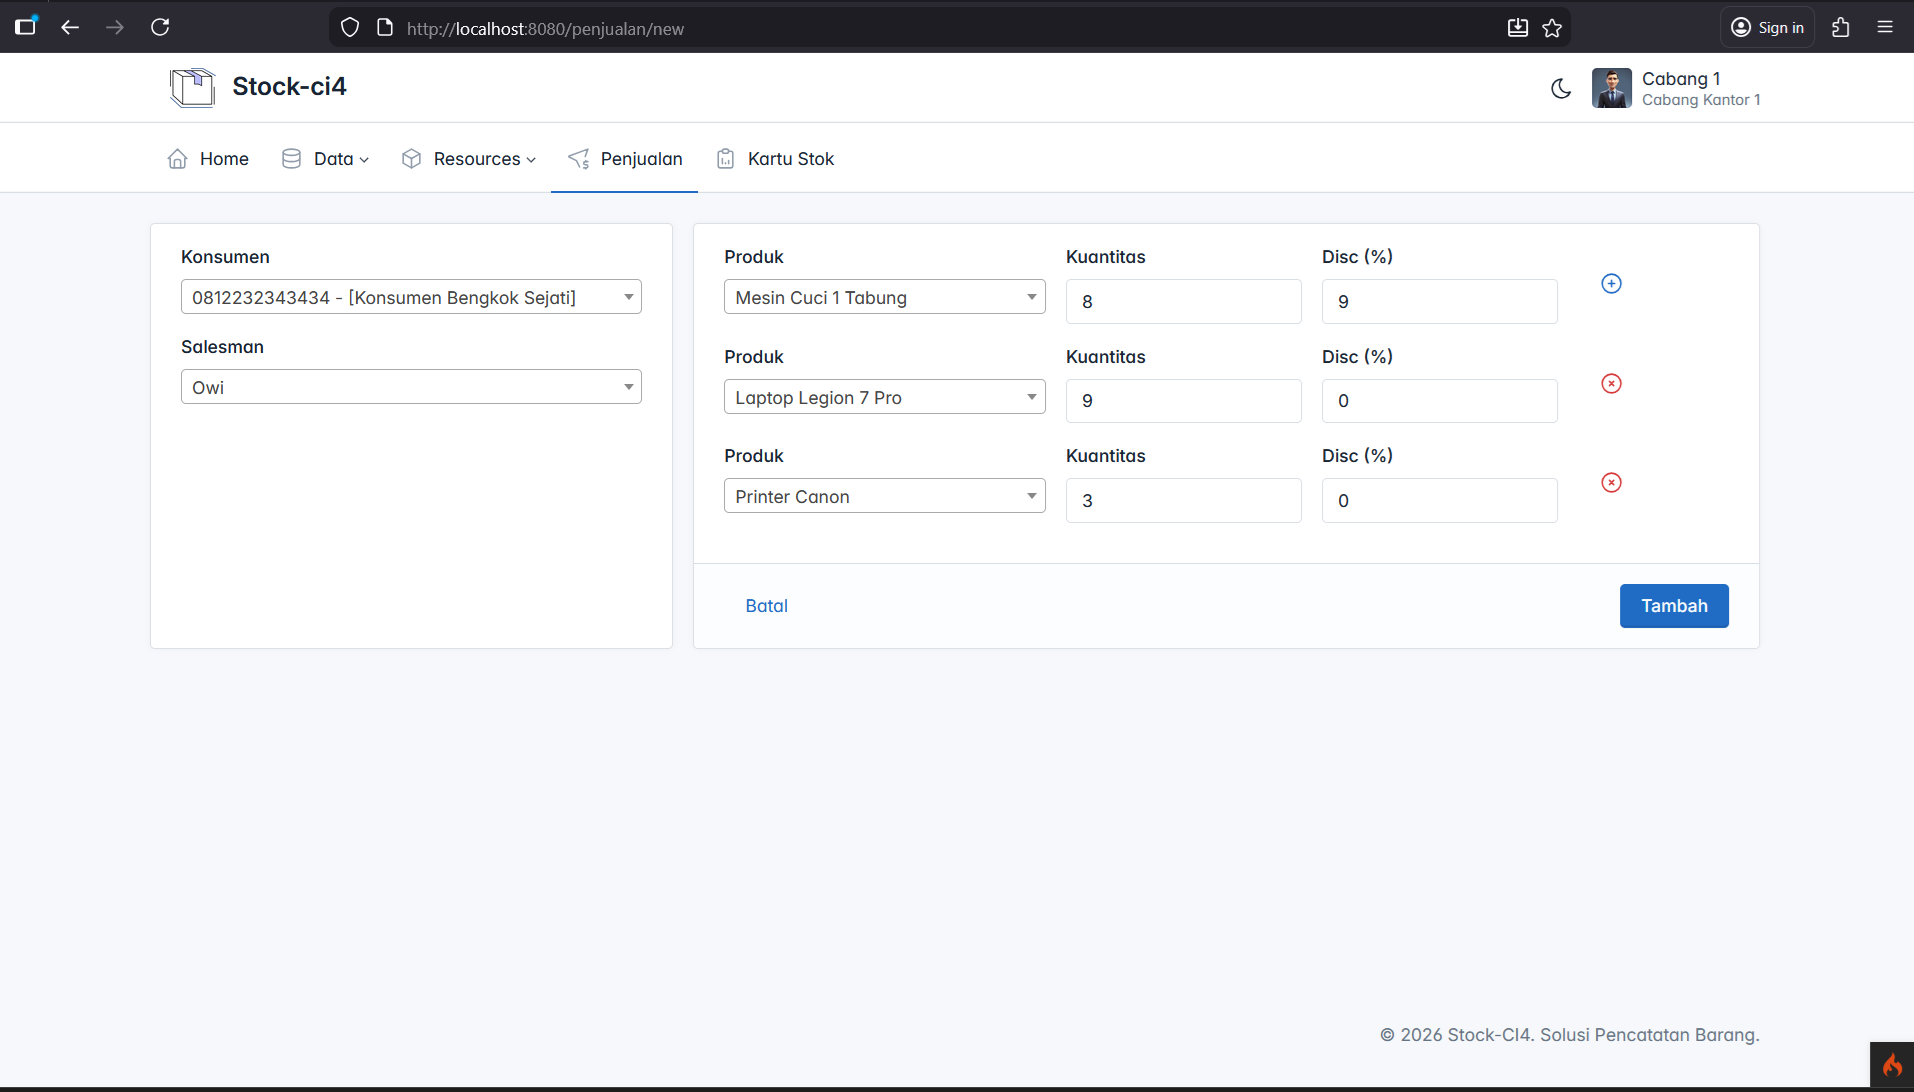
Task: Click the browser back arrow
Action: (x=70, y=27)
